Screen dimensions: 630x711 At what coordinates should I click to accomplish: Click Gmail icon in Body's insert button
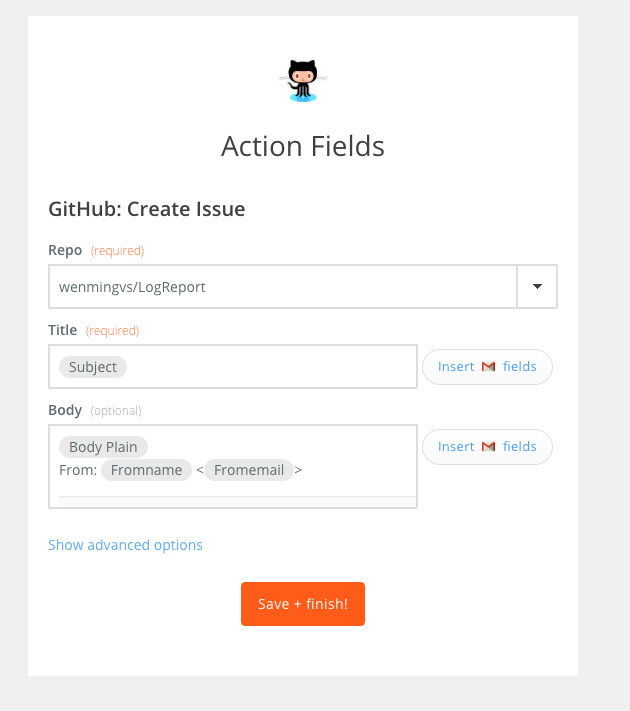[x=488, y=447]
